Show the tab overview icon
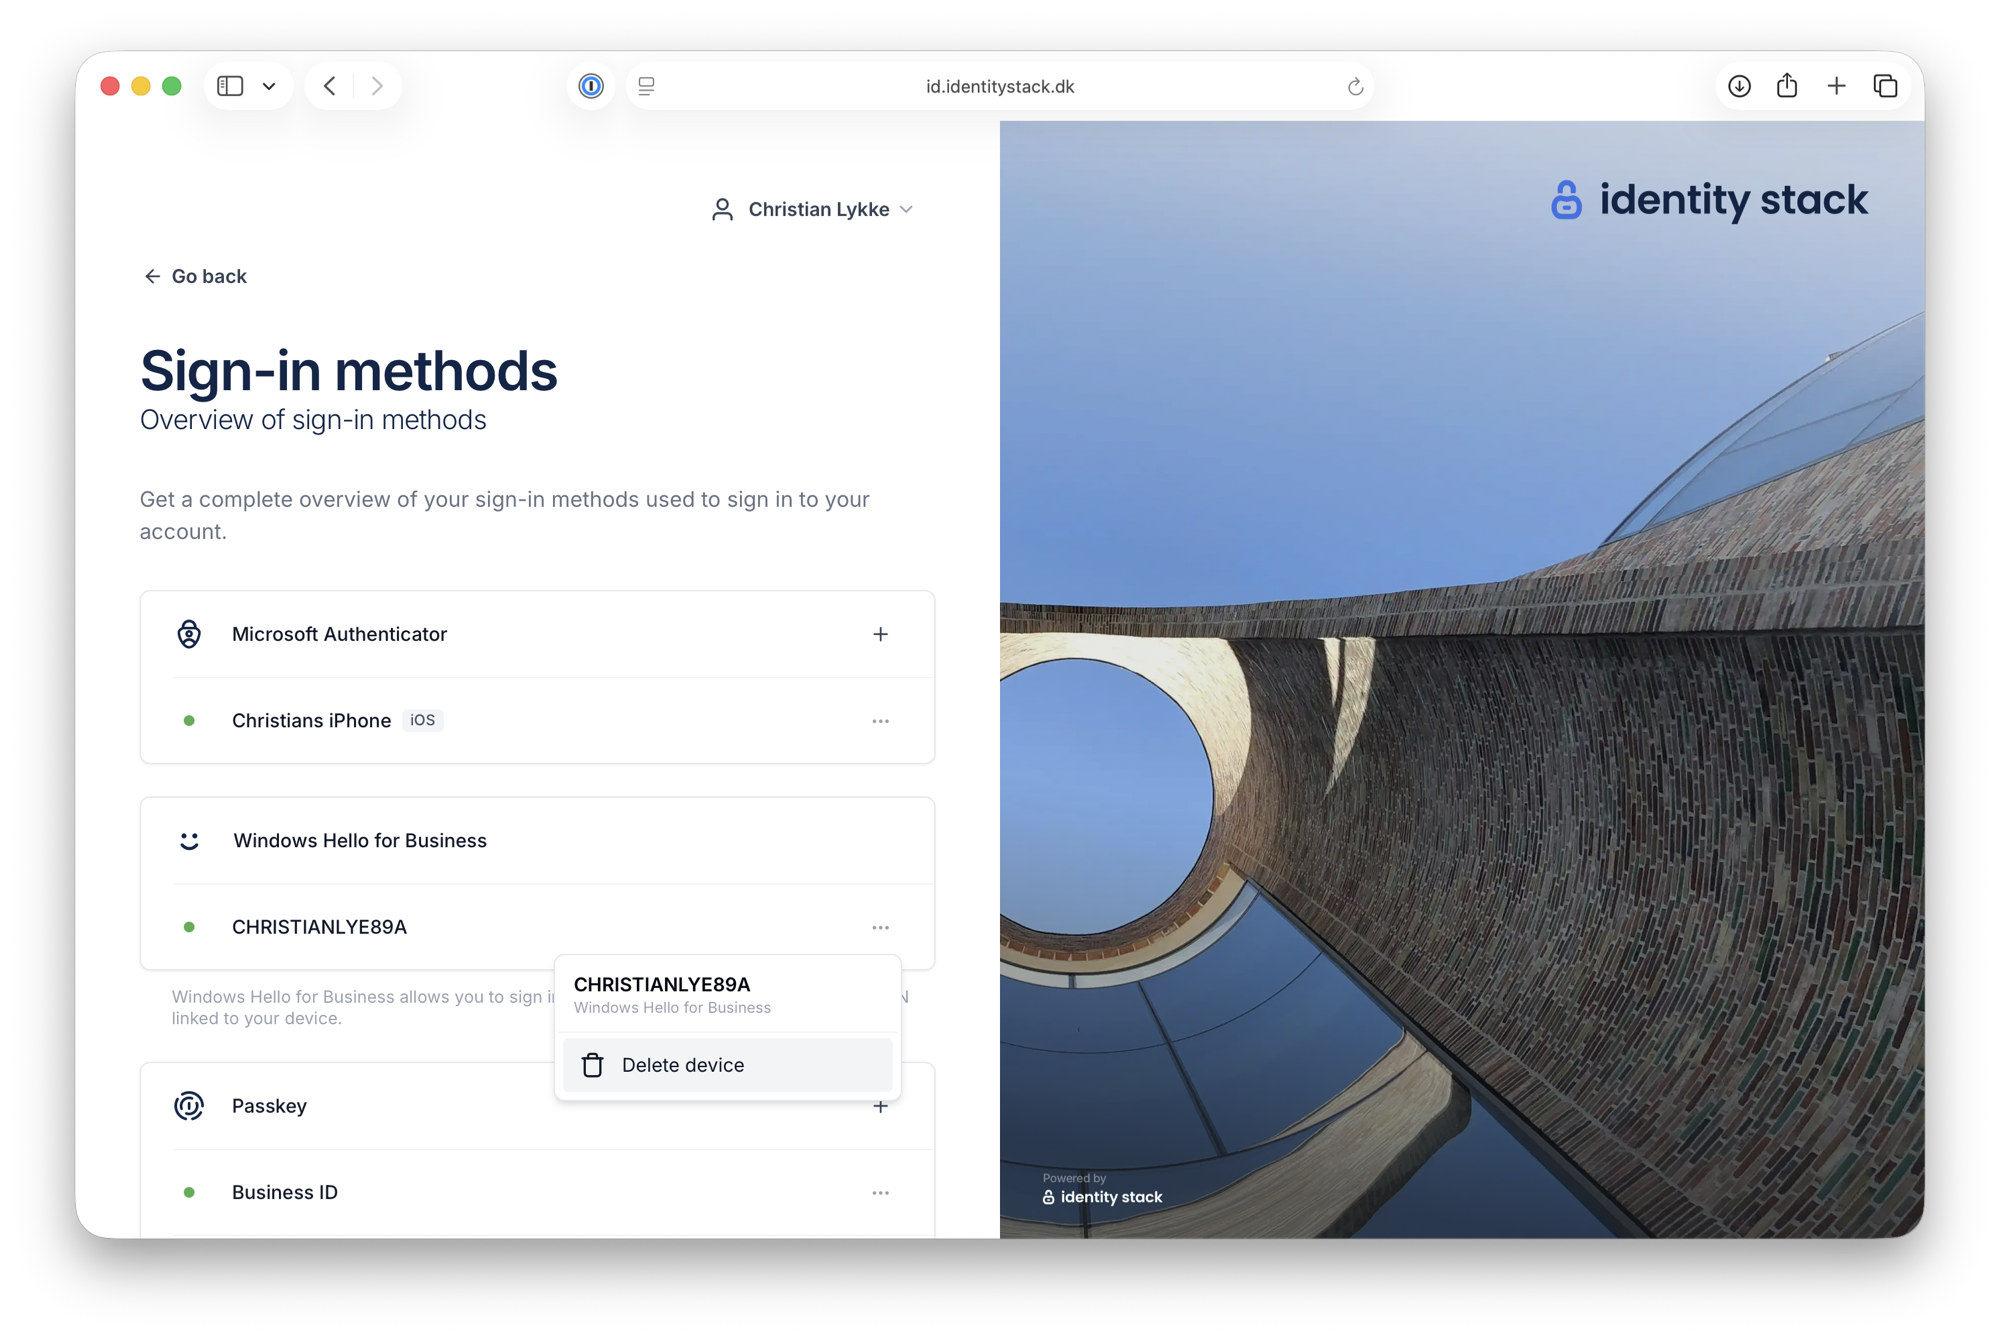2000x1338 pixels. [1885, 86]
